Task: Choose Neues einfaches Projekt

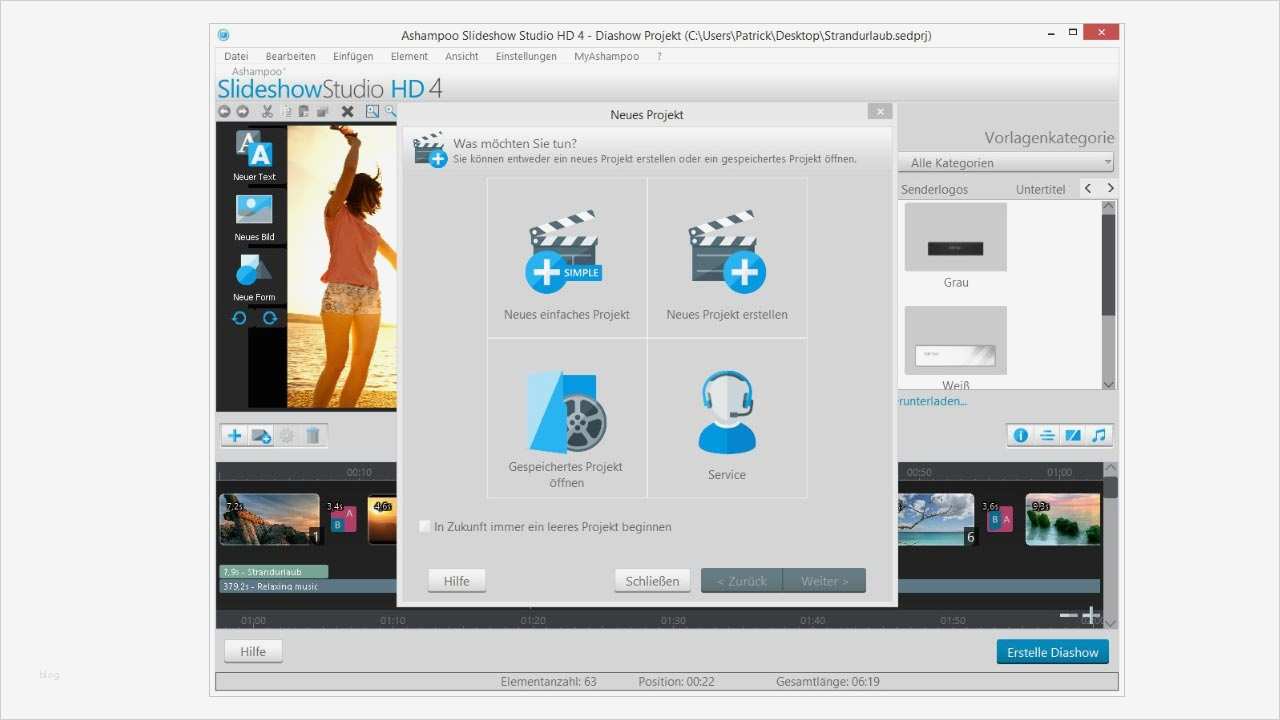Action: point(567,258)
